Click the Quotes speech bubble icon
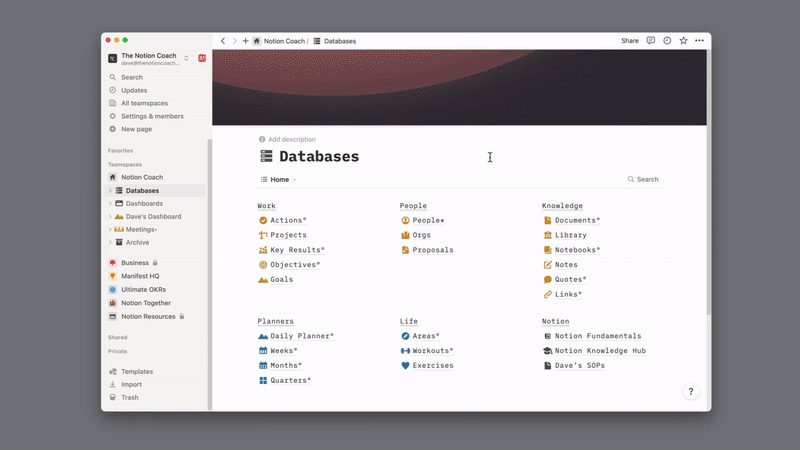Image resolution: width=800 pixels, height=450 pixels. (547, 280)
